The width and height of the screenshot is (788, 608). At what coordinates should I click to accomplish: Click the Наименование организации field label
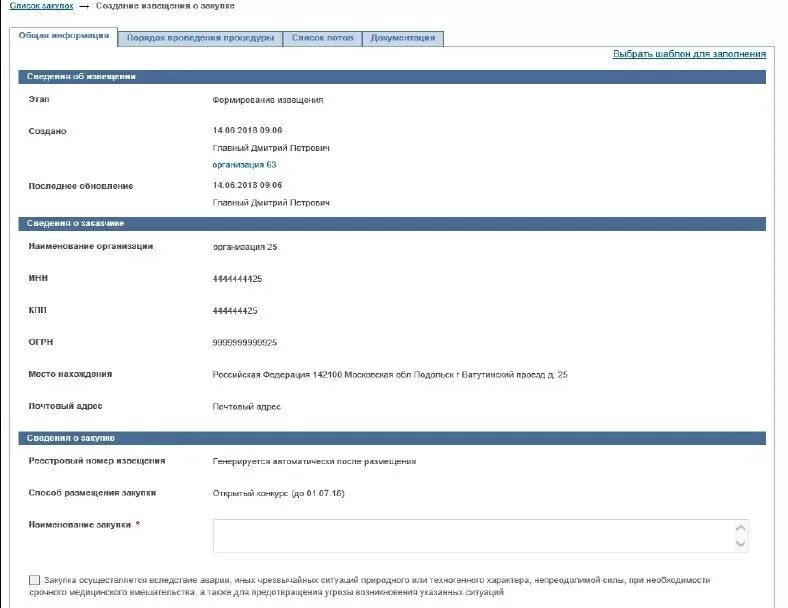click(x=91, y=246)
